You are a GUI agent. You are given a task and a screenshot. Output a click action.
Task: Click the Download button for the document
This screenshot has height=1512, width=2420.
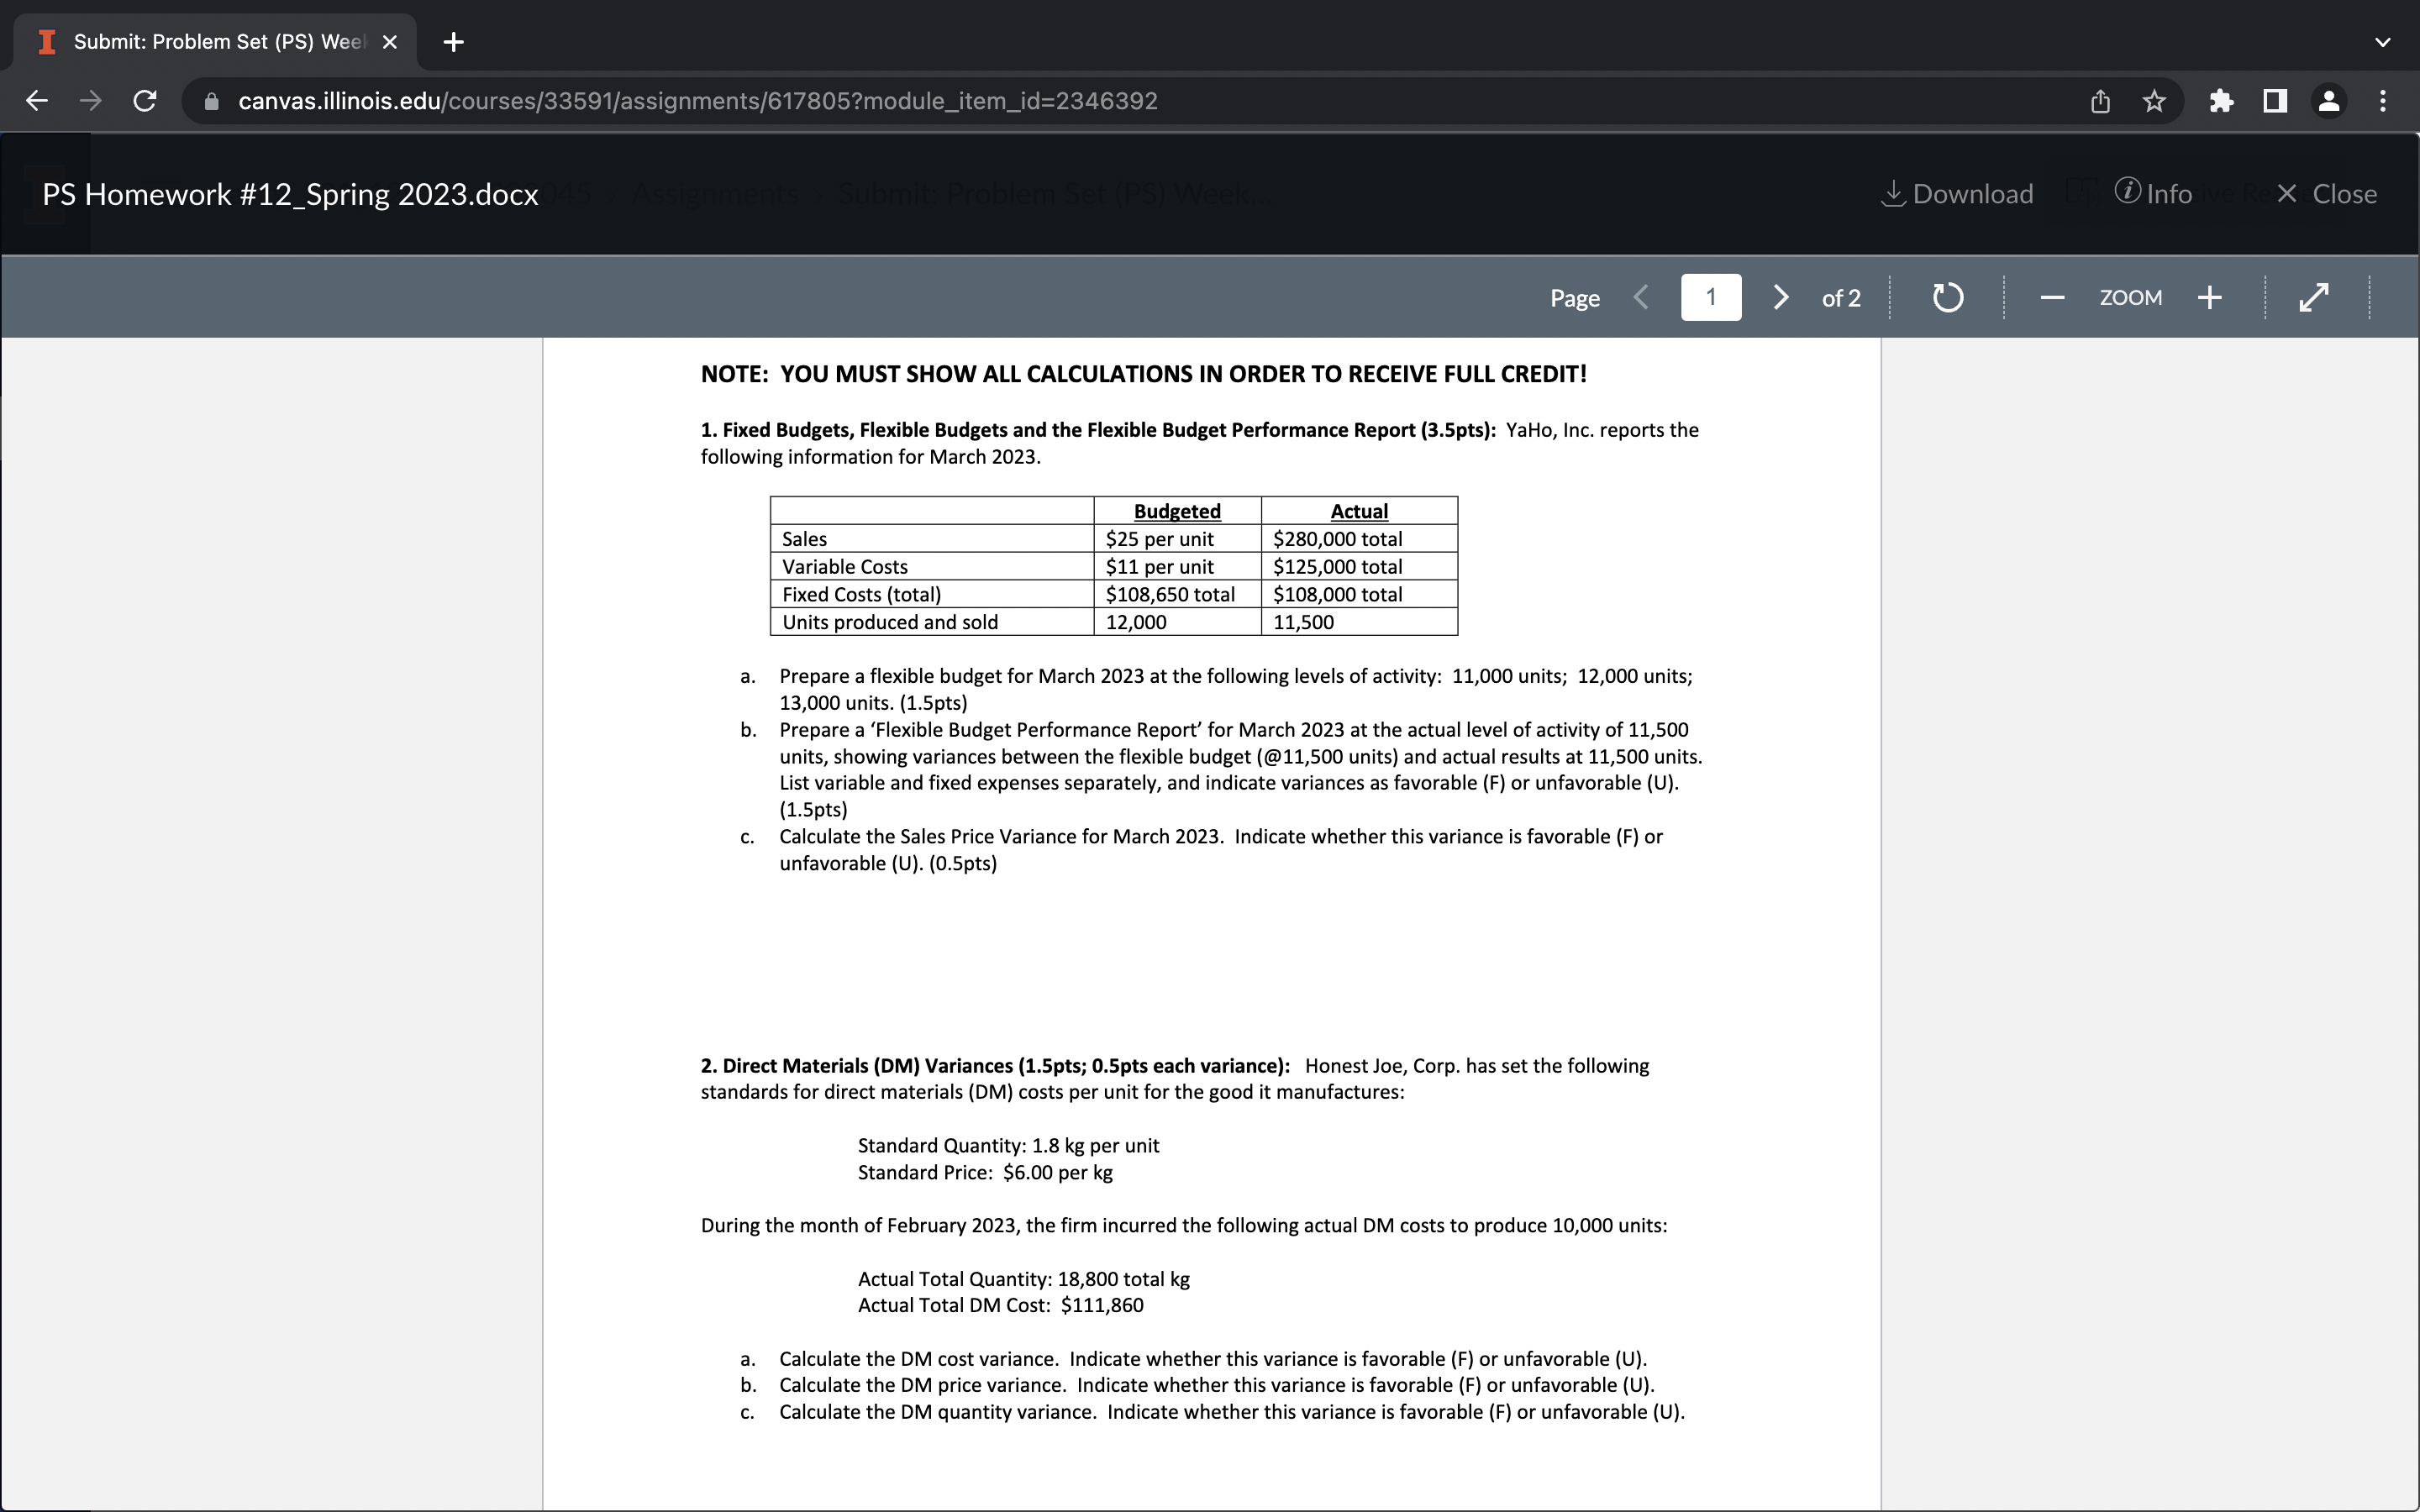pyautogui.click(x=1953, y=193)
